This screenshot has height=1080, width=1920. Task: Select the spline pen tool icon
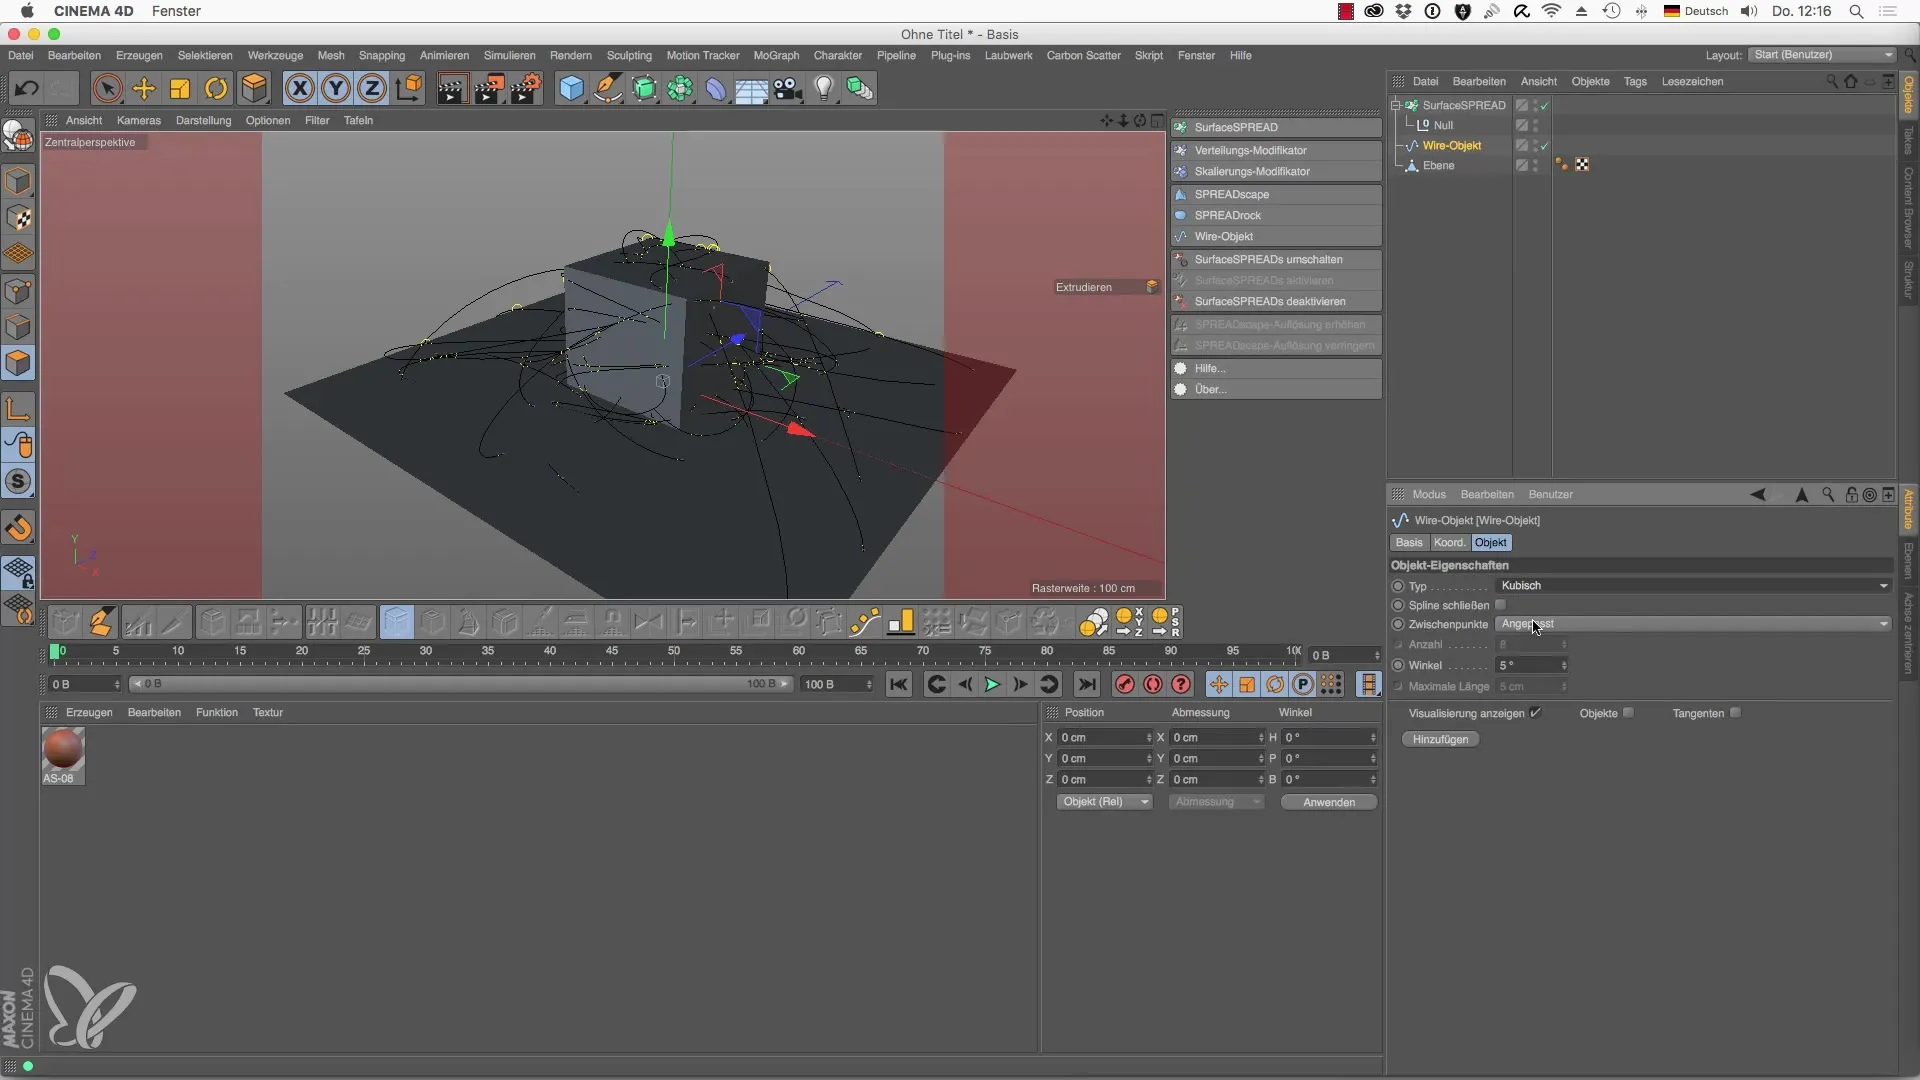pos(608,88)
